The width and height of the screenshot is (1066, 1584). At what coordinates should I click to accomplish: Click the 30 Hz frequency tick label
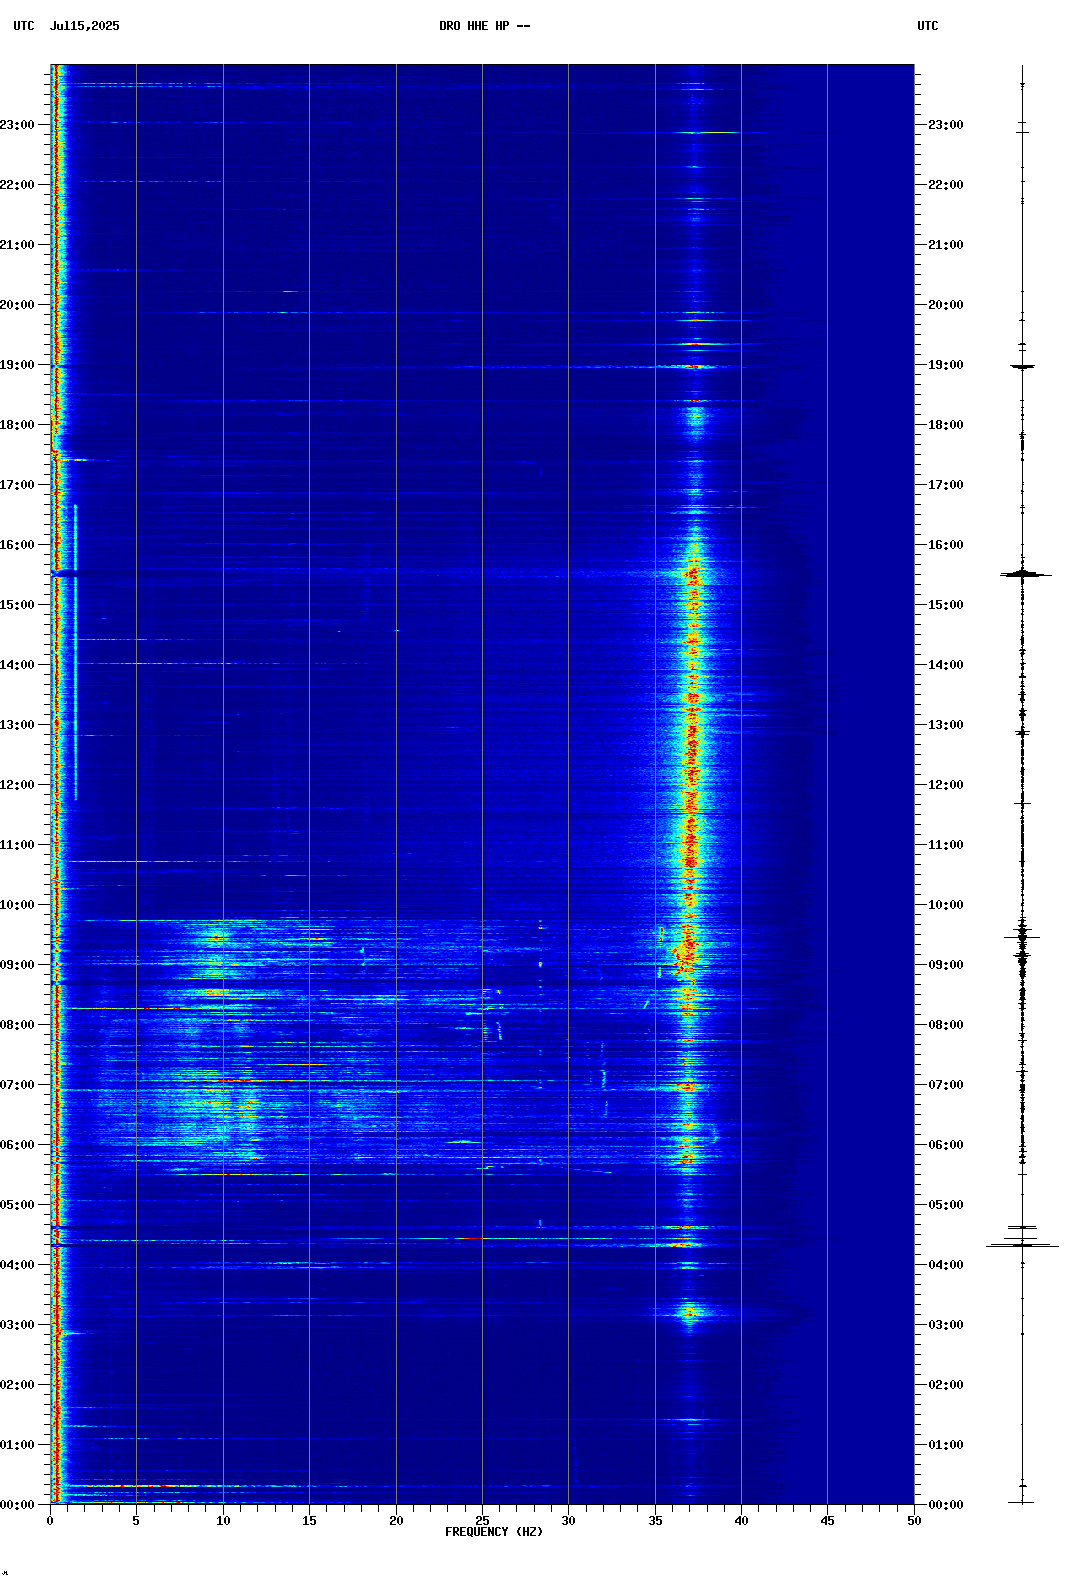tap(568, 1521)
